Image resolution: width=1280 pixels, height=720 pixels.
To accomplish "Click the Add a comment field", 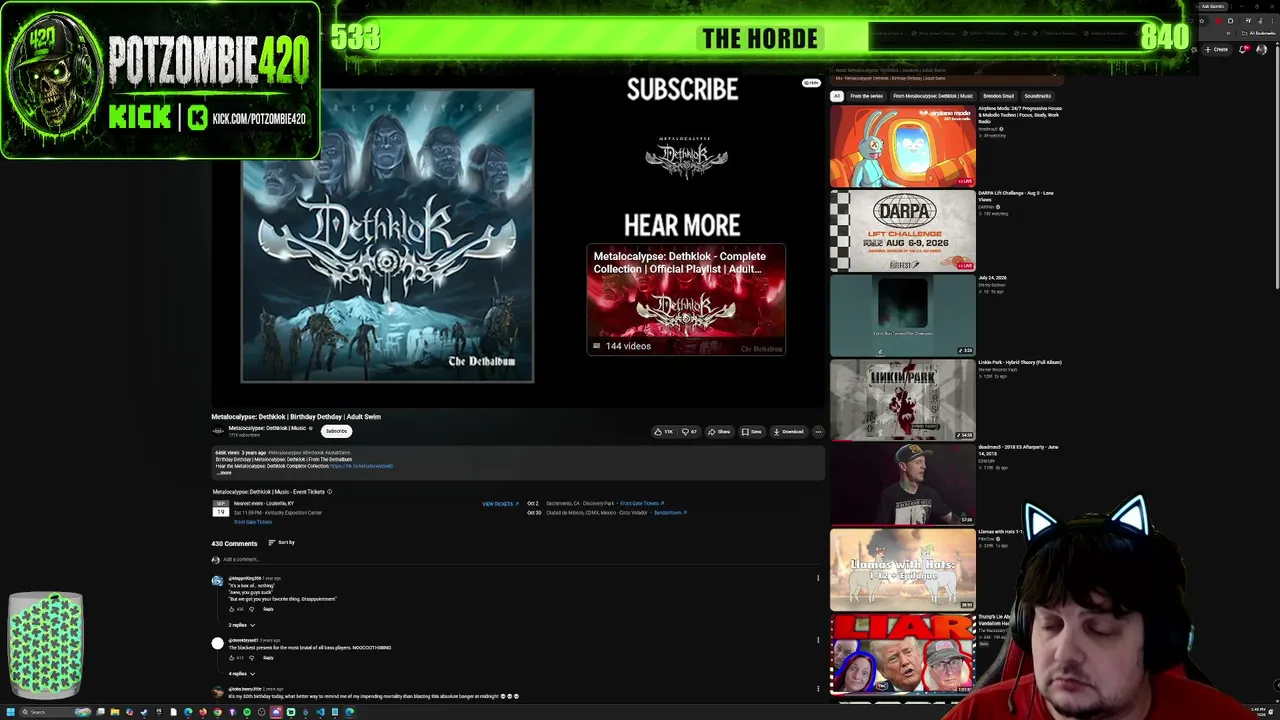I will 520,560.
